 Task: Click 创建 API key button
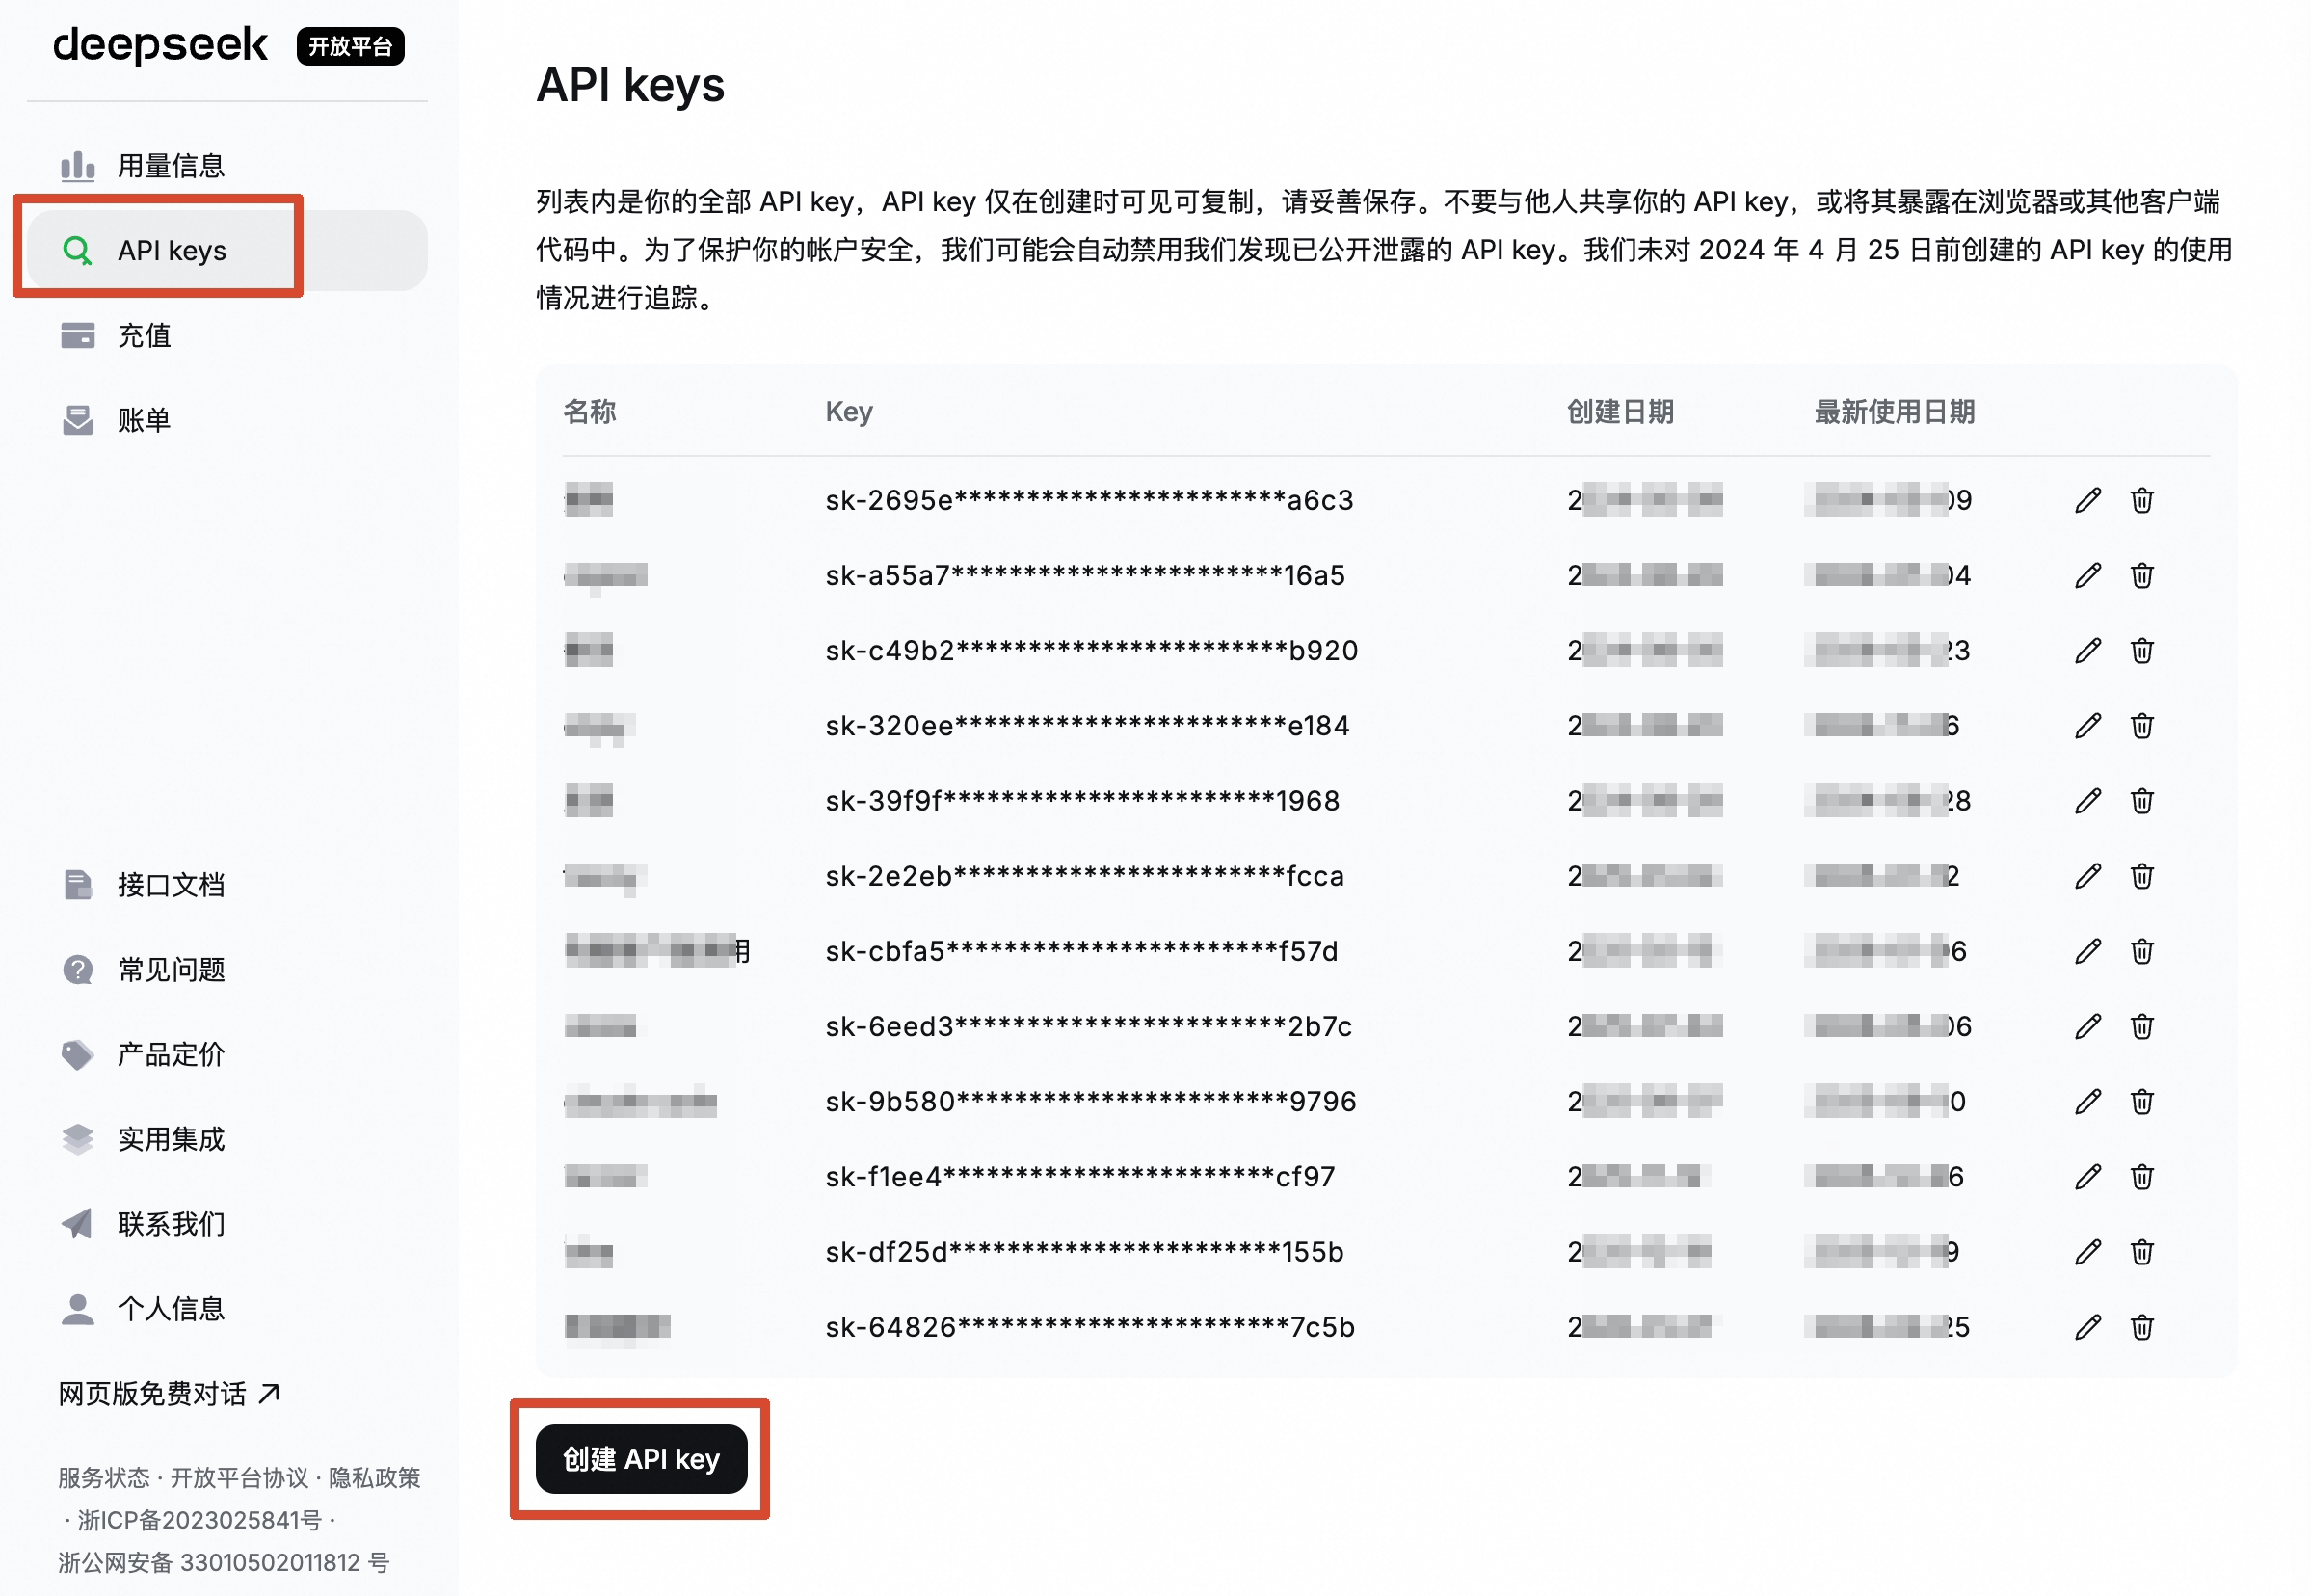pos(641,1459)
